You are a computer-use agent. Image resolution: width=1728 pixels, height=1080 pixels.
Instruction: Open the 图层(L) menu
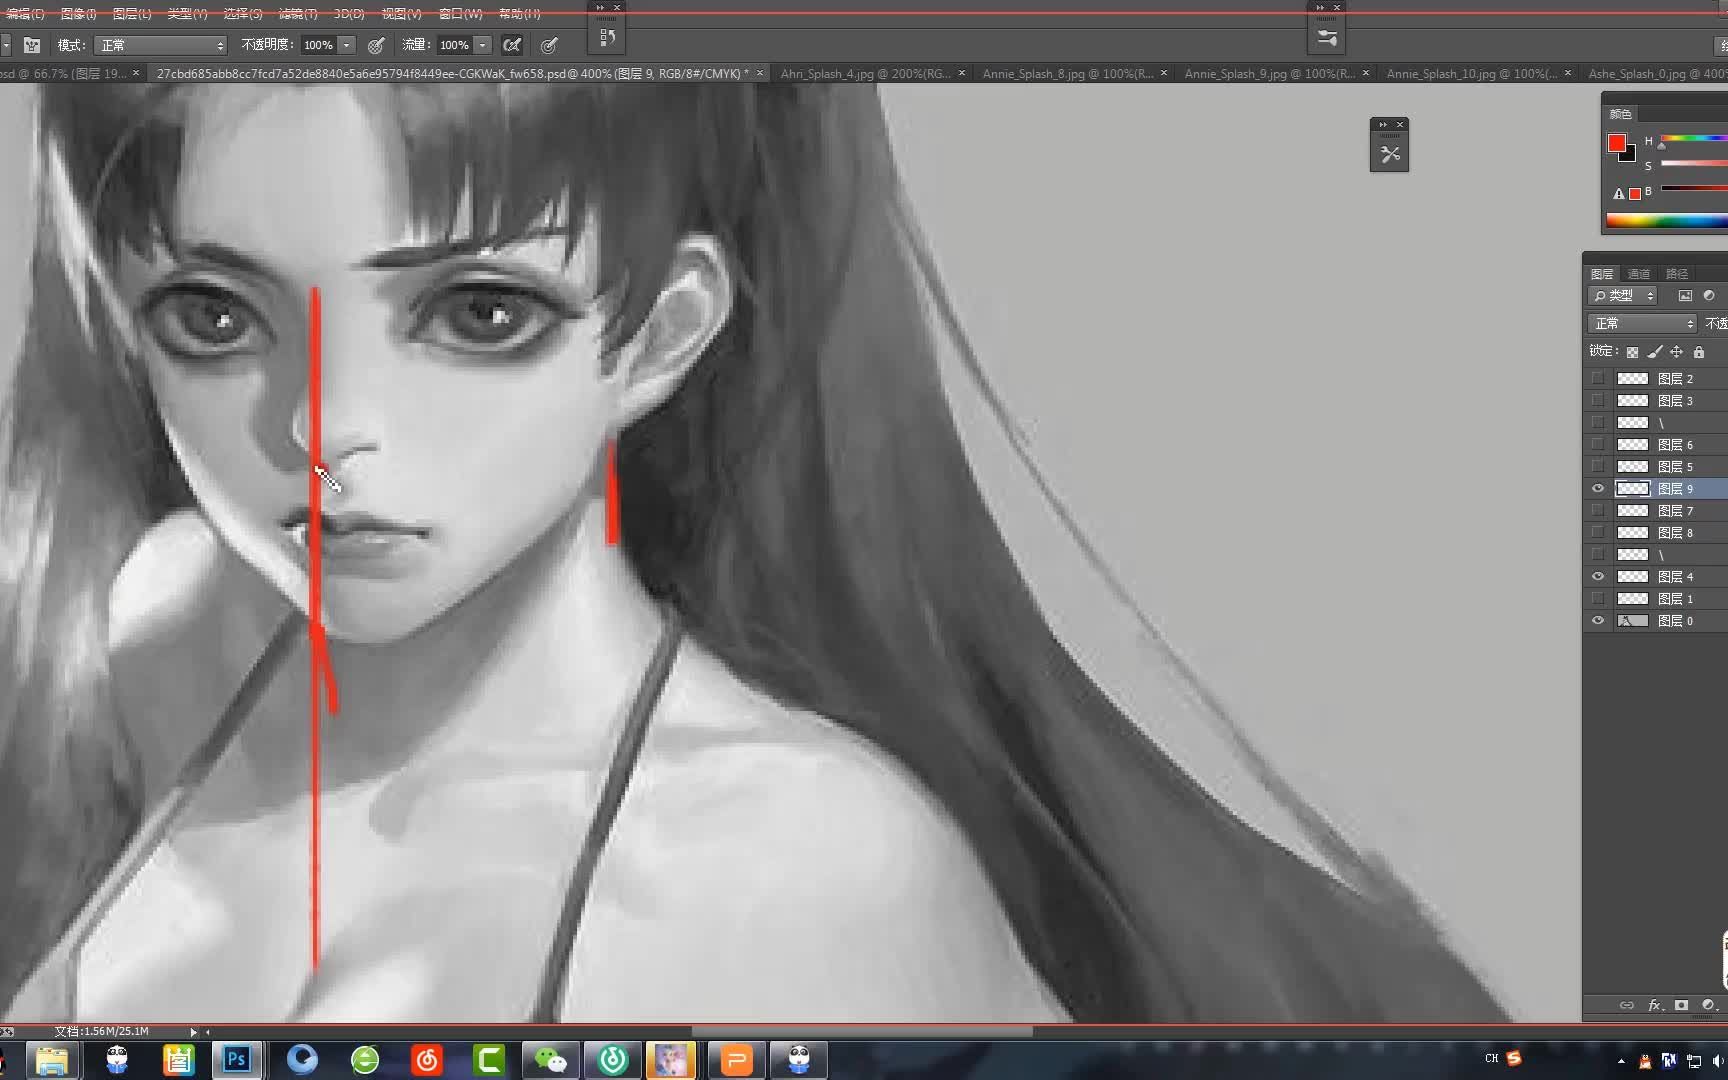pos(132,14)
